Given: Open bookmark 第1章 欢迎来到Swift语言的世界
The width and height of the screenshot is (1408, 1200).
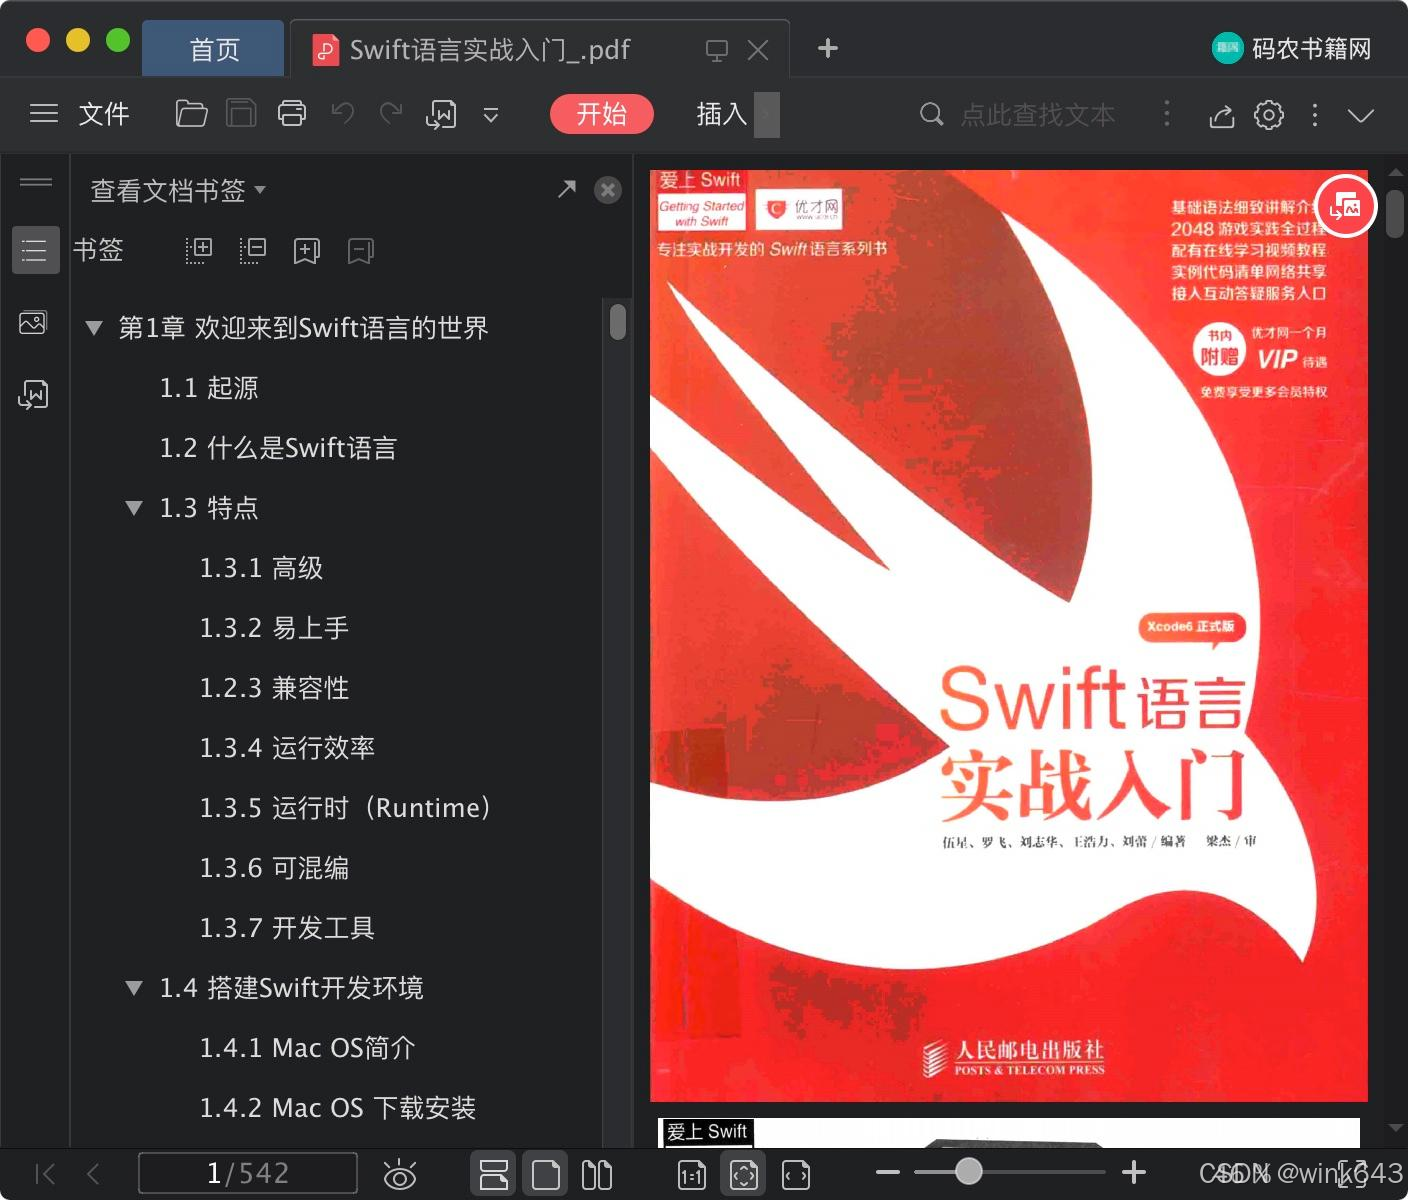Looking at the screenshot, I should (x=303, y=328).
